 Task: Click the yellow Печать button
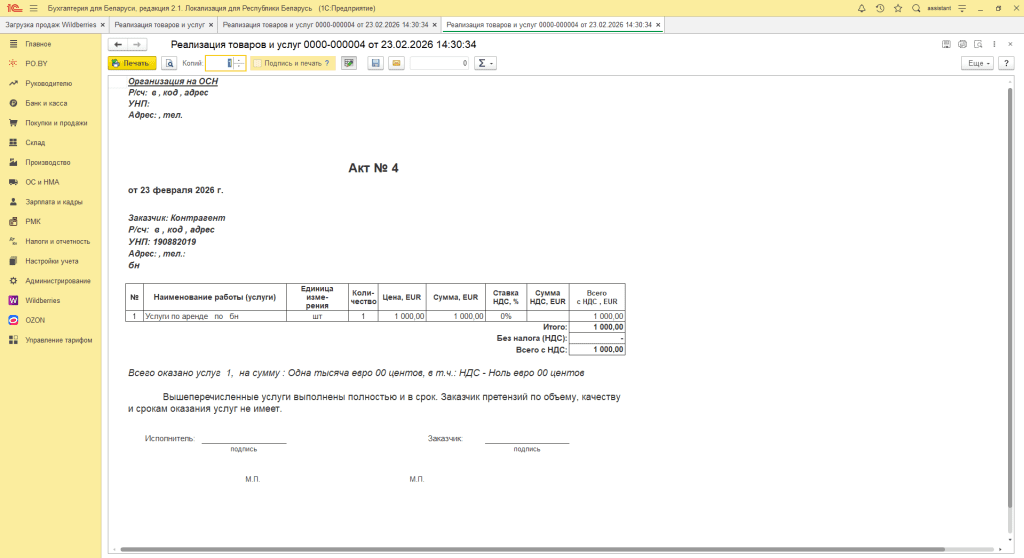coord(132,63)
